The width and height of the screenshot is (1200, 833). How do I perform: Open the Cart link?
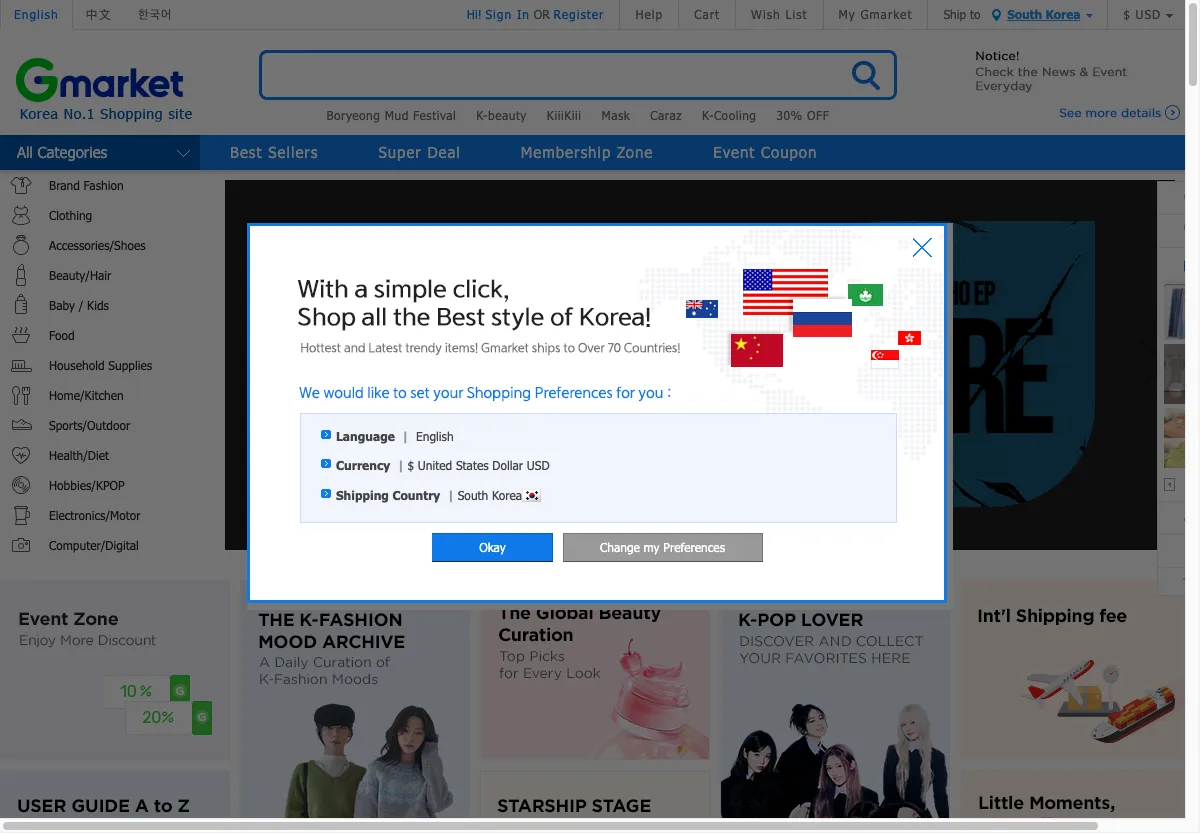point(706,15)
